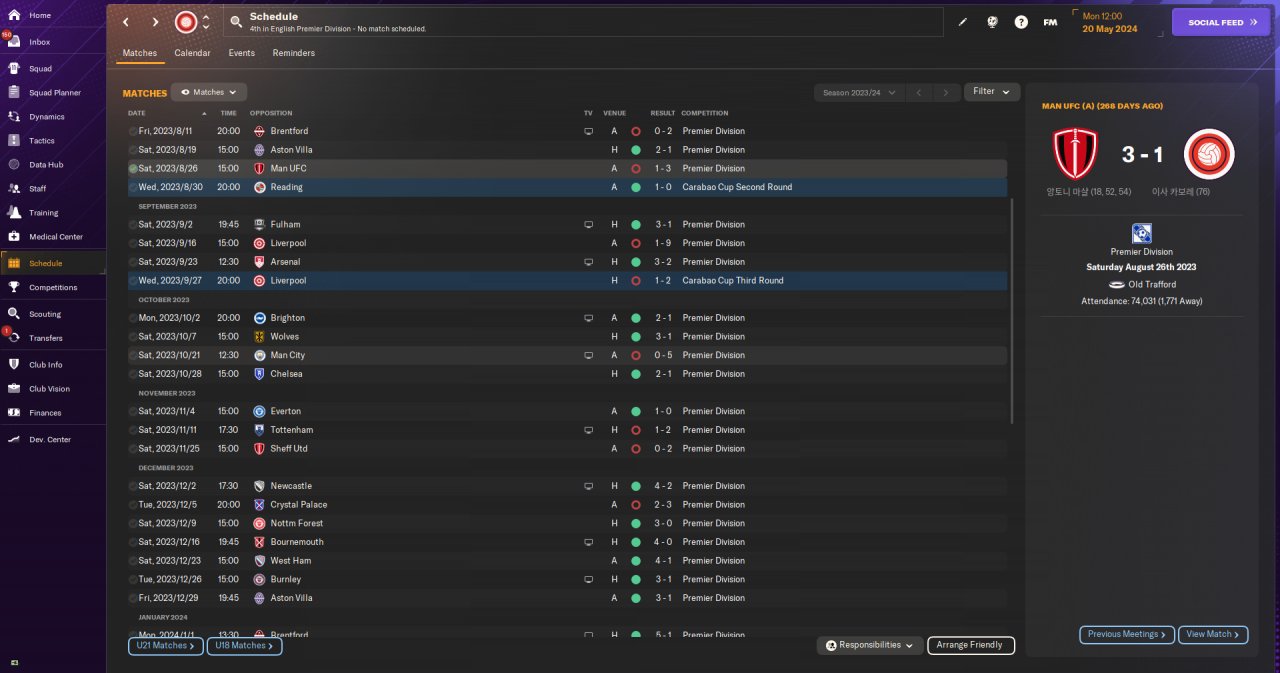The width and height of the screenshot is (1280, 673).
Task: Open the Competitions trophy icon
Action: click(x=14, y=288)
